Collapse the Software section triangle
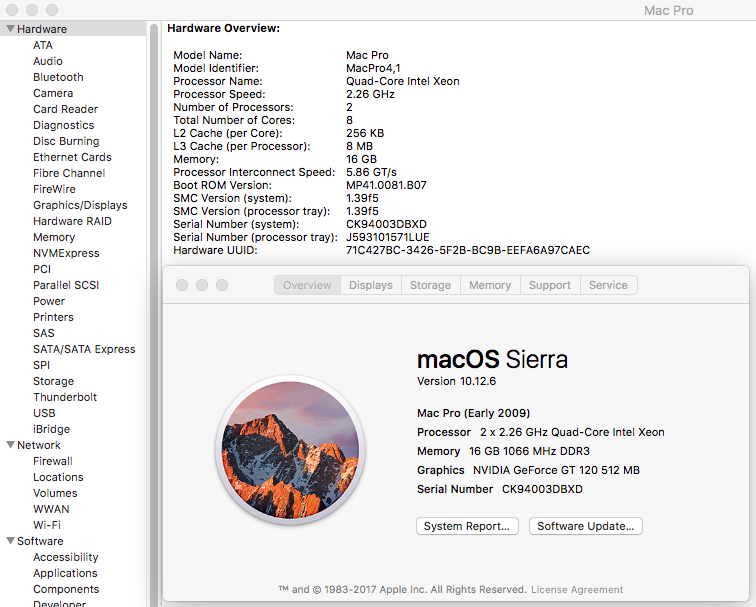This screenshot has height=607, width=756. (10, 540)
